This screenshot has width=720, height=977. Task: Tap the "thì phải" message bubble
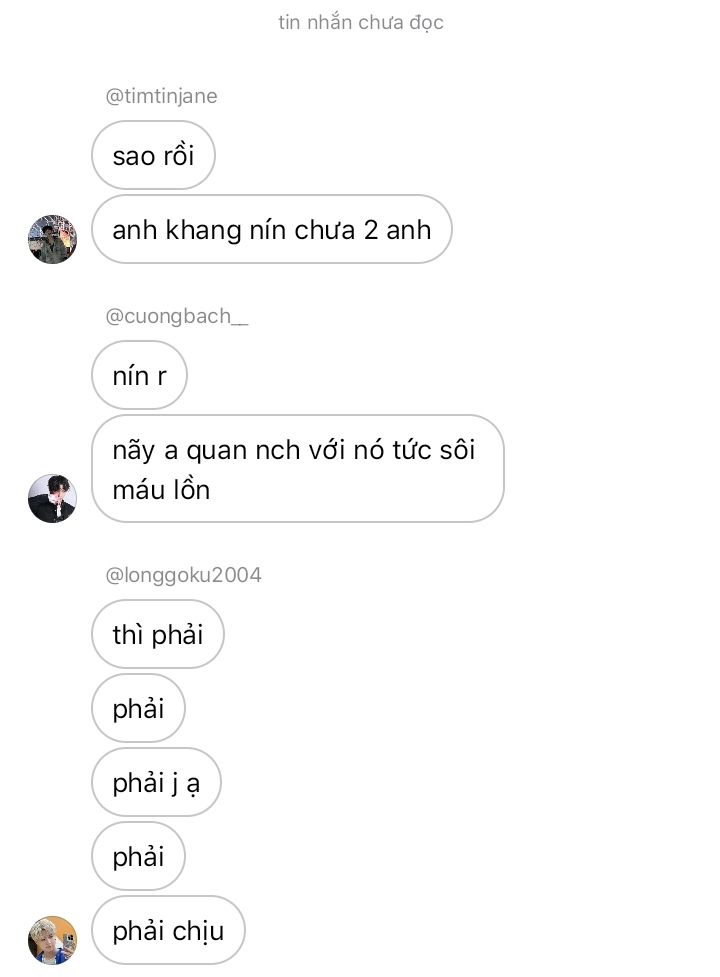(x=157, y=634)
